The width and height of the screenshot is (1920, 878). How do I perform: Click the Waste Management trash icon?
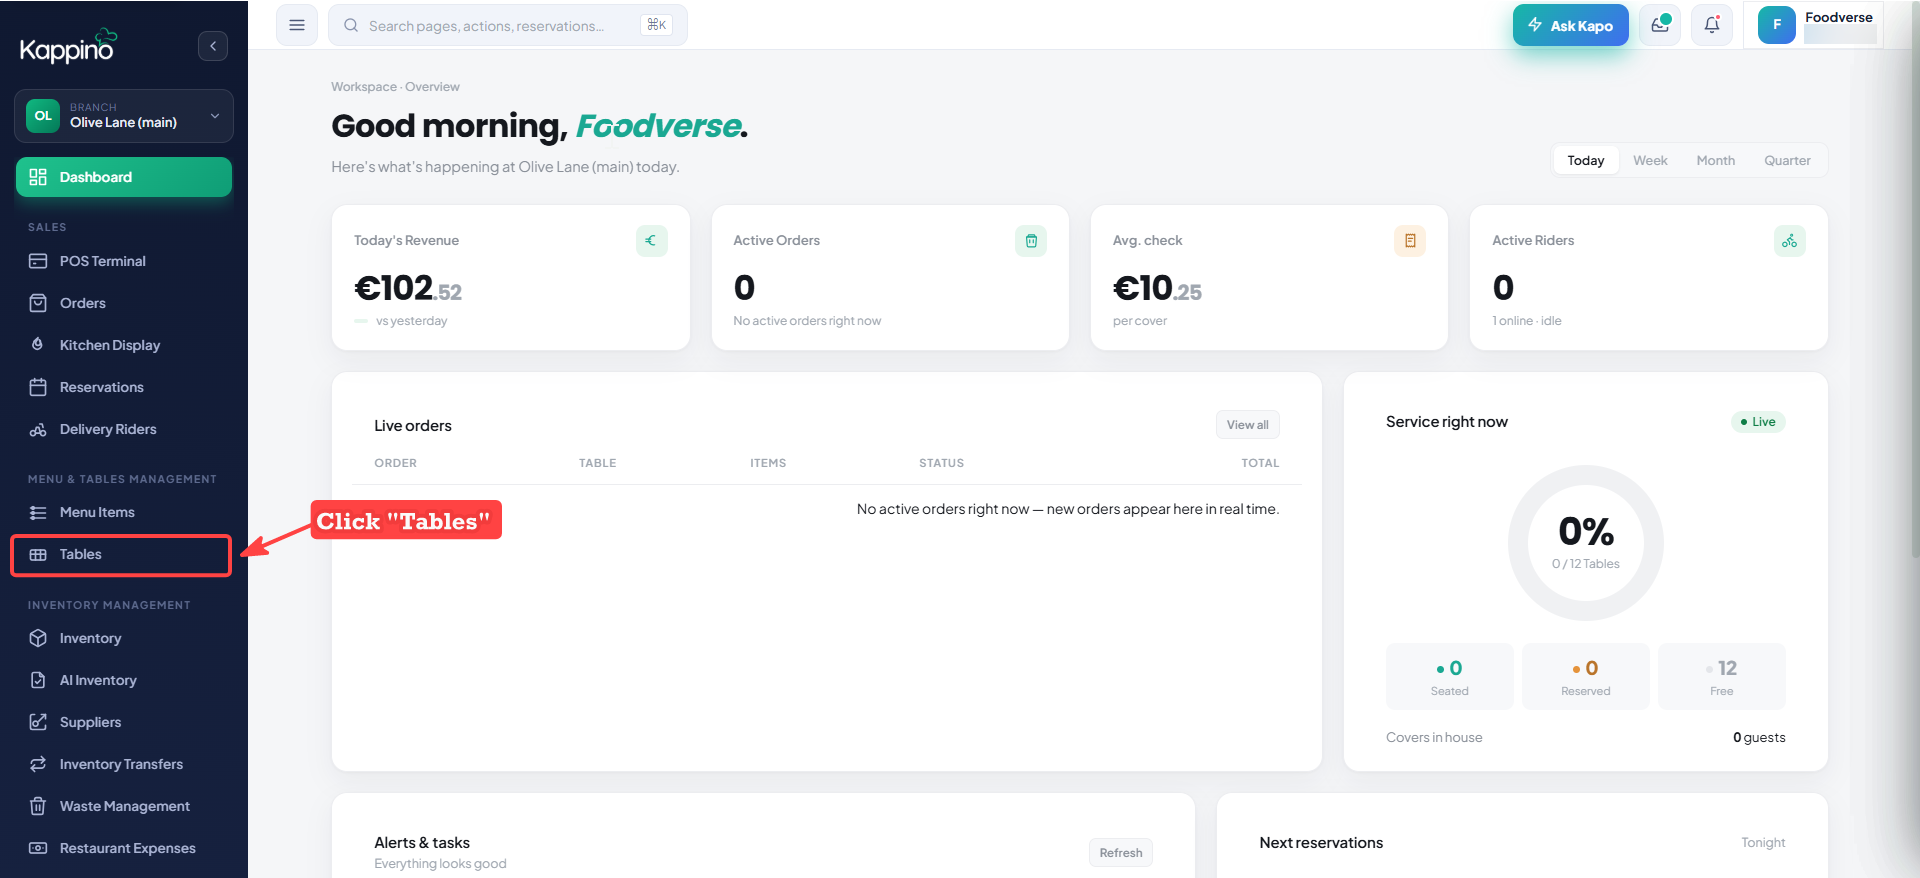38,806
